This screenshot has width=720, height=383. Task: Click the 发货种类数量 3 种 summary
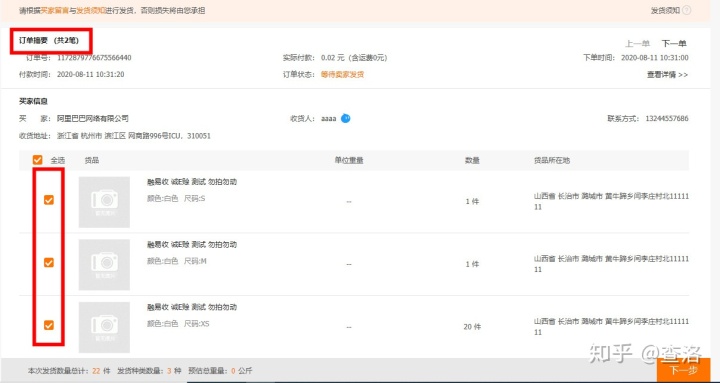(149, 371)
